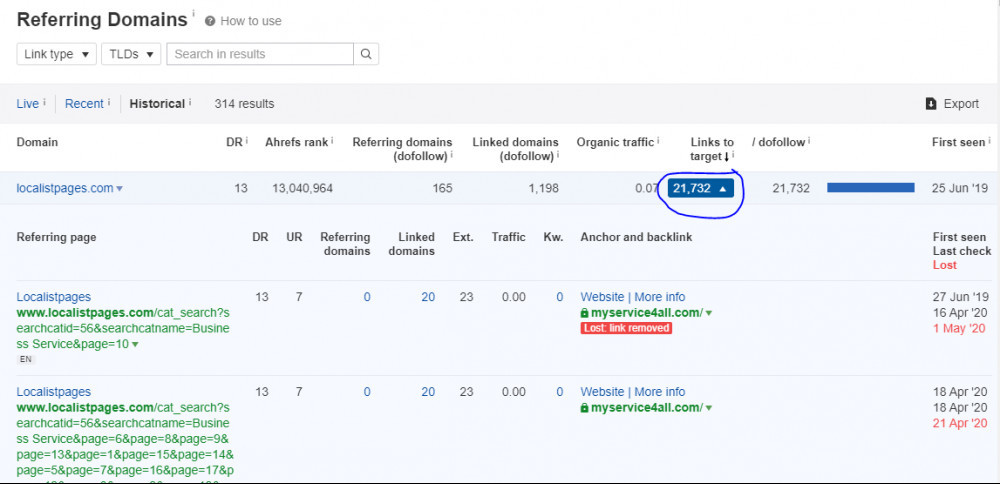Screen dimensions: 1000x484
Task: Open the first Localistpages referring page title
Action: pyautogui.click(x=54, y=297)
